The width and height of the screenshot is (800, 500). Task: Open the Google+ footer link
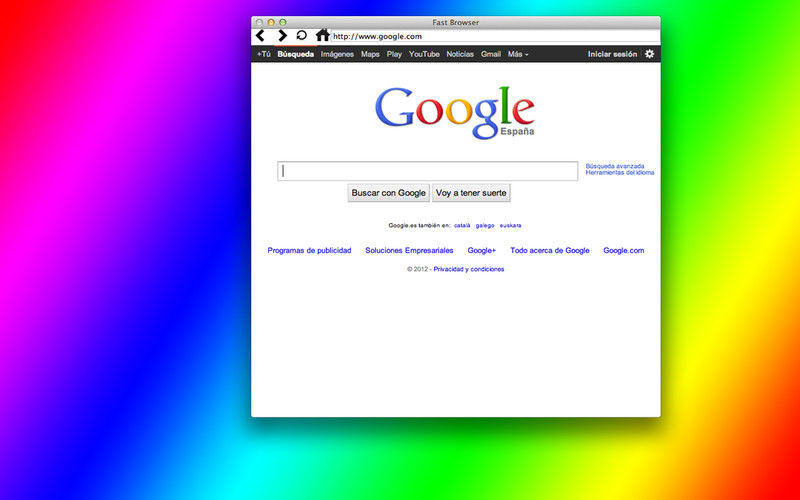[482, 251]
